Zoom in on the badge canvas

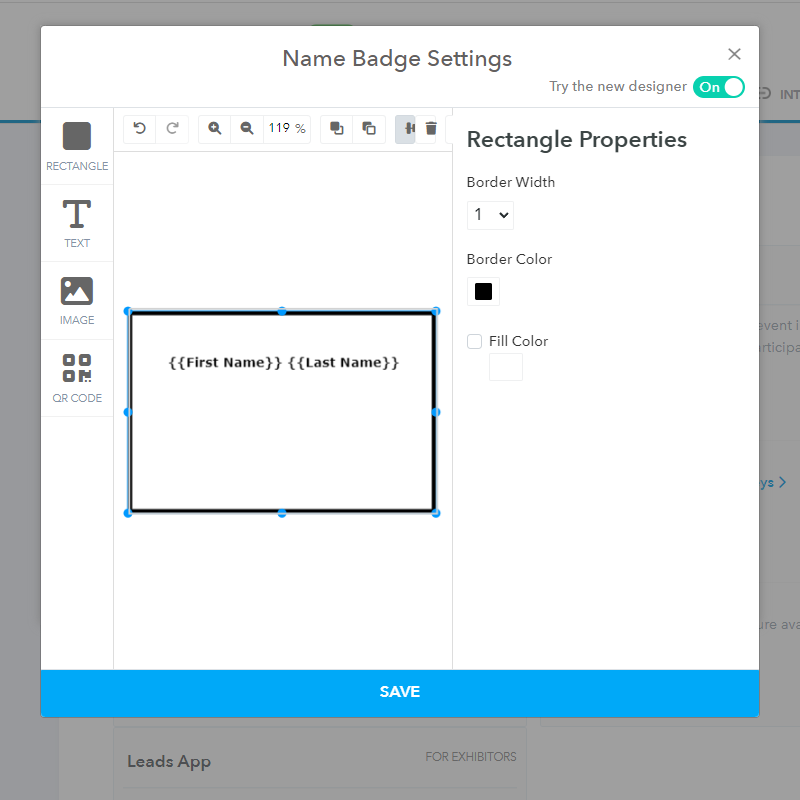pyautogui.click(x=215, y=128)
